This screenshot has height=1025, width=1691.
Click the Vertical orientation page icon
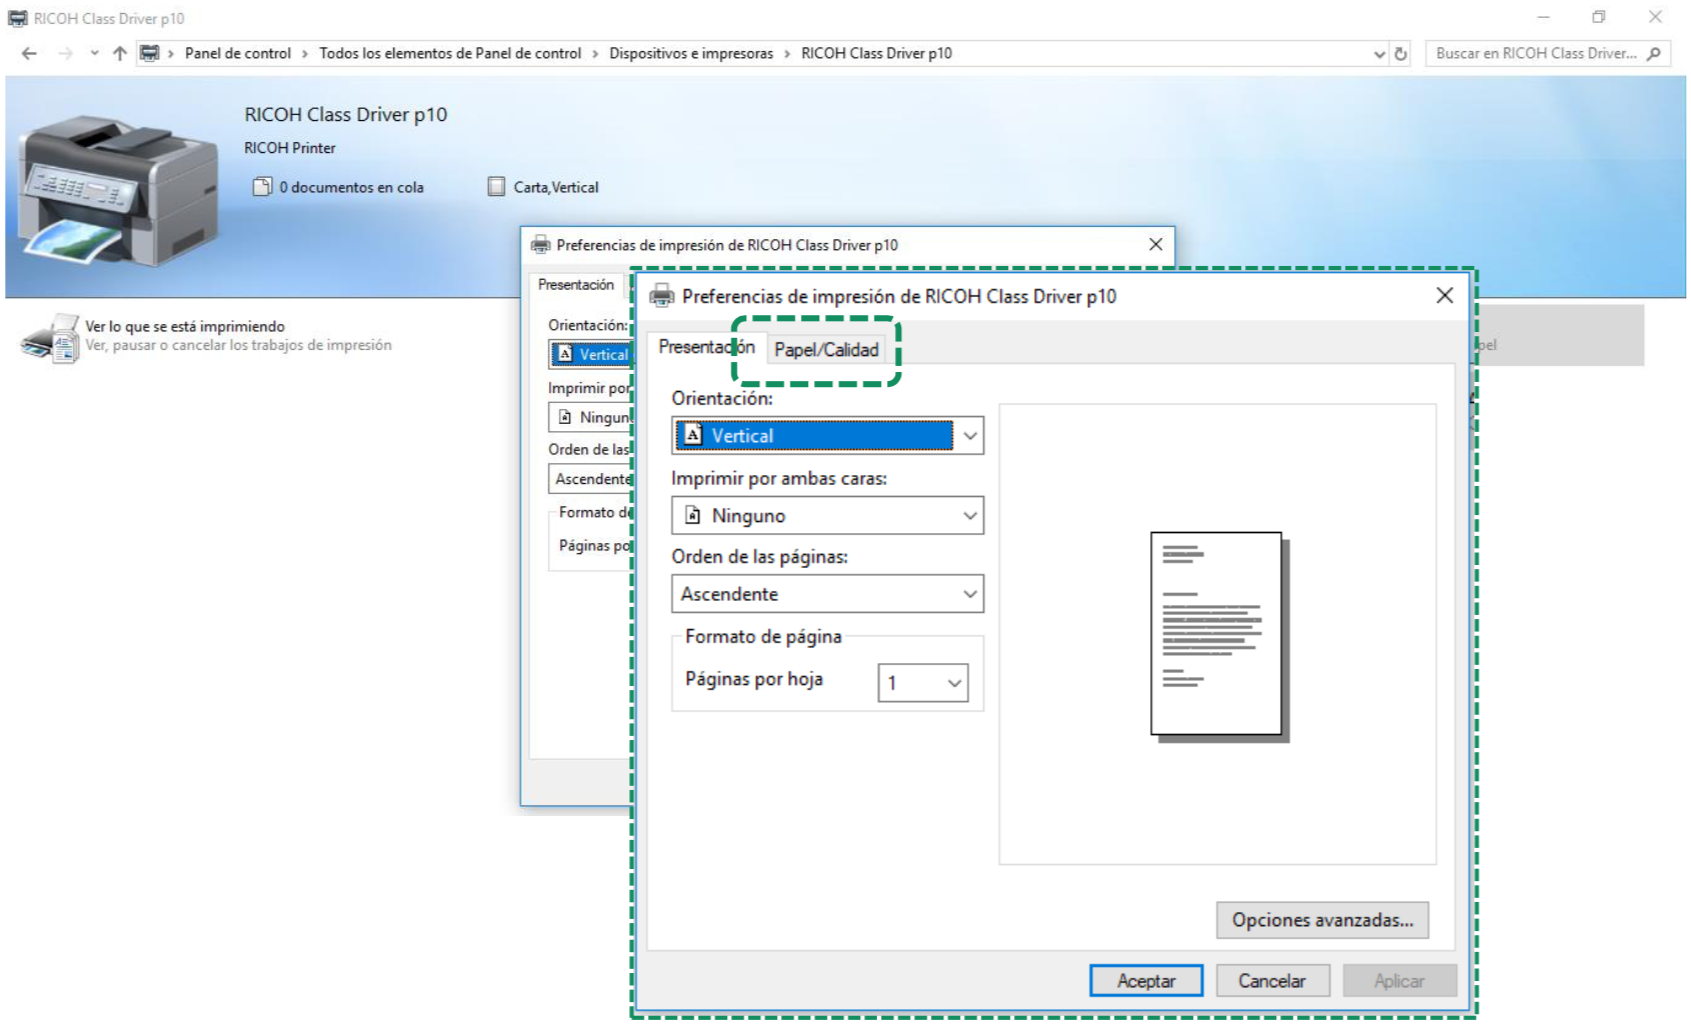pyautogui.click(x=692, y=435)
